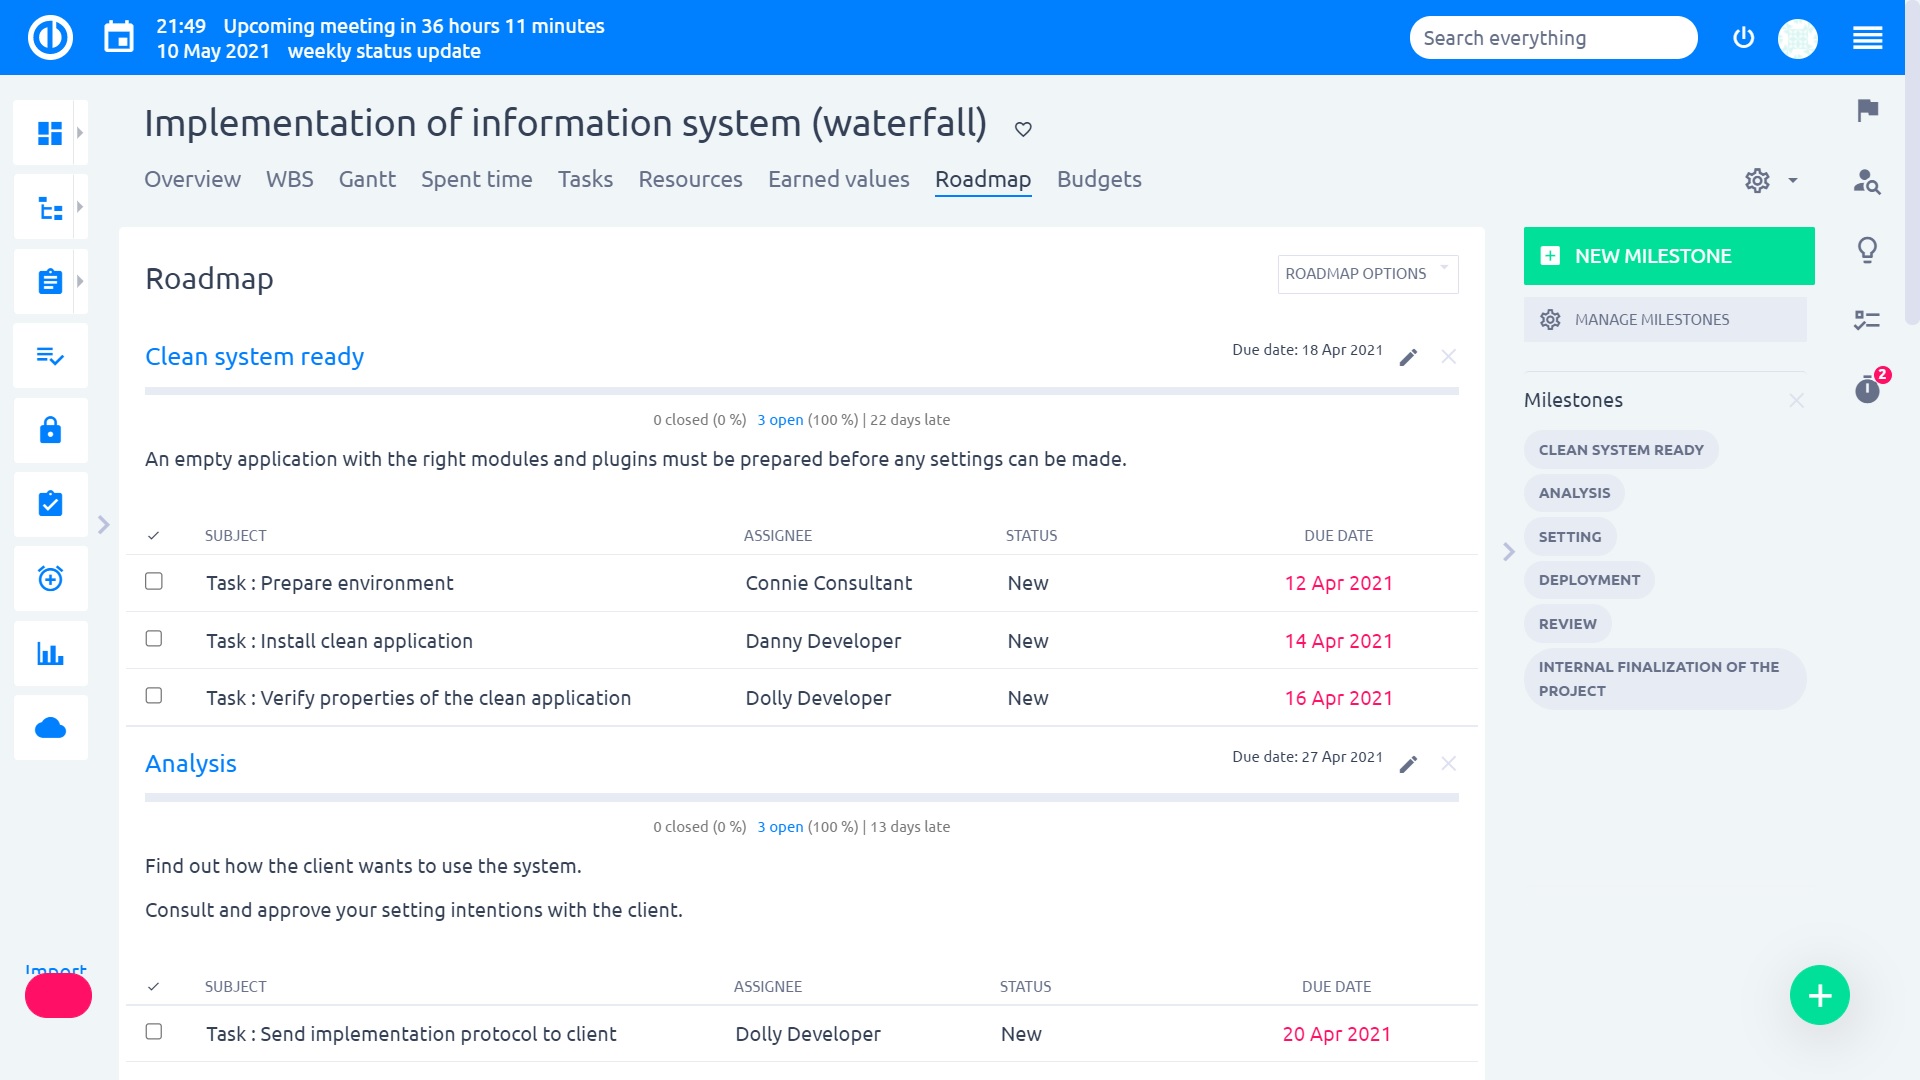1920x1080 pixels.
Task: Open the clipboard tasks icon in the sidebar
Action: [49, 281]
